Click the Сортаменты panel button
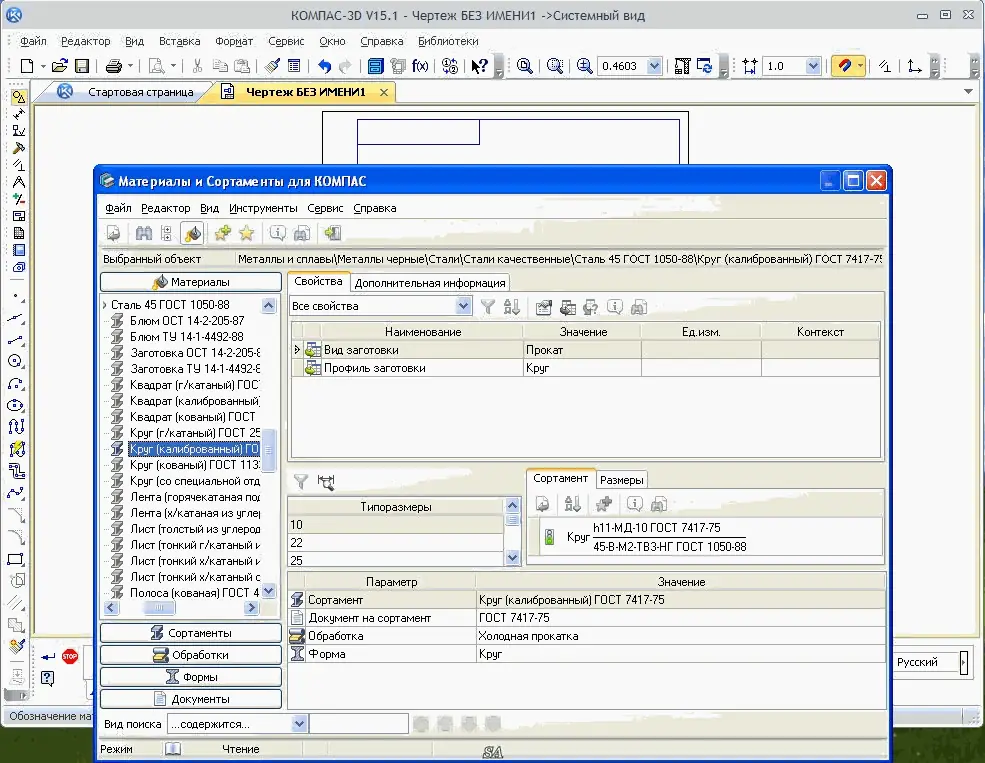985x763 pixels. tap(191, 633)
